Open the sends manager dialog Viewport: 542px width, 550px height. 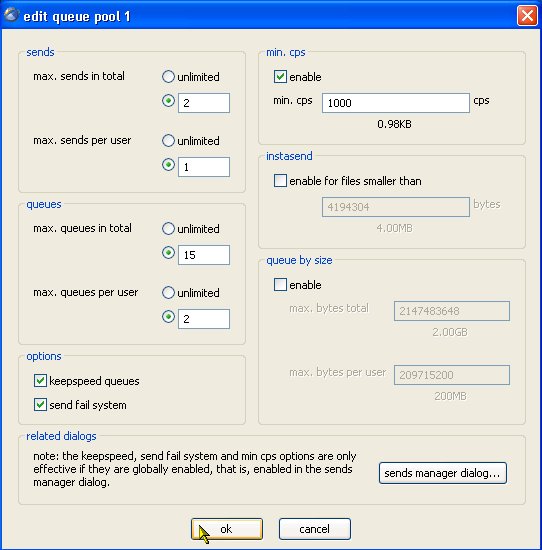(443, 473)
